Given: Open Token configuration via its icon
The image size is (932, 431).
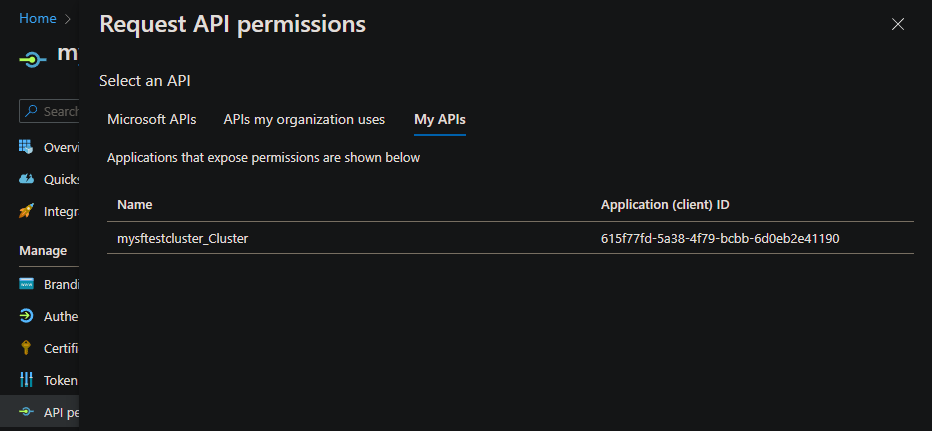Looking at the screenshot, I should click(x=27, y=380).
